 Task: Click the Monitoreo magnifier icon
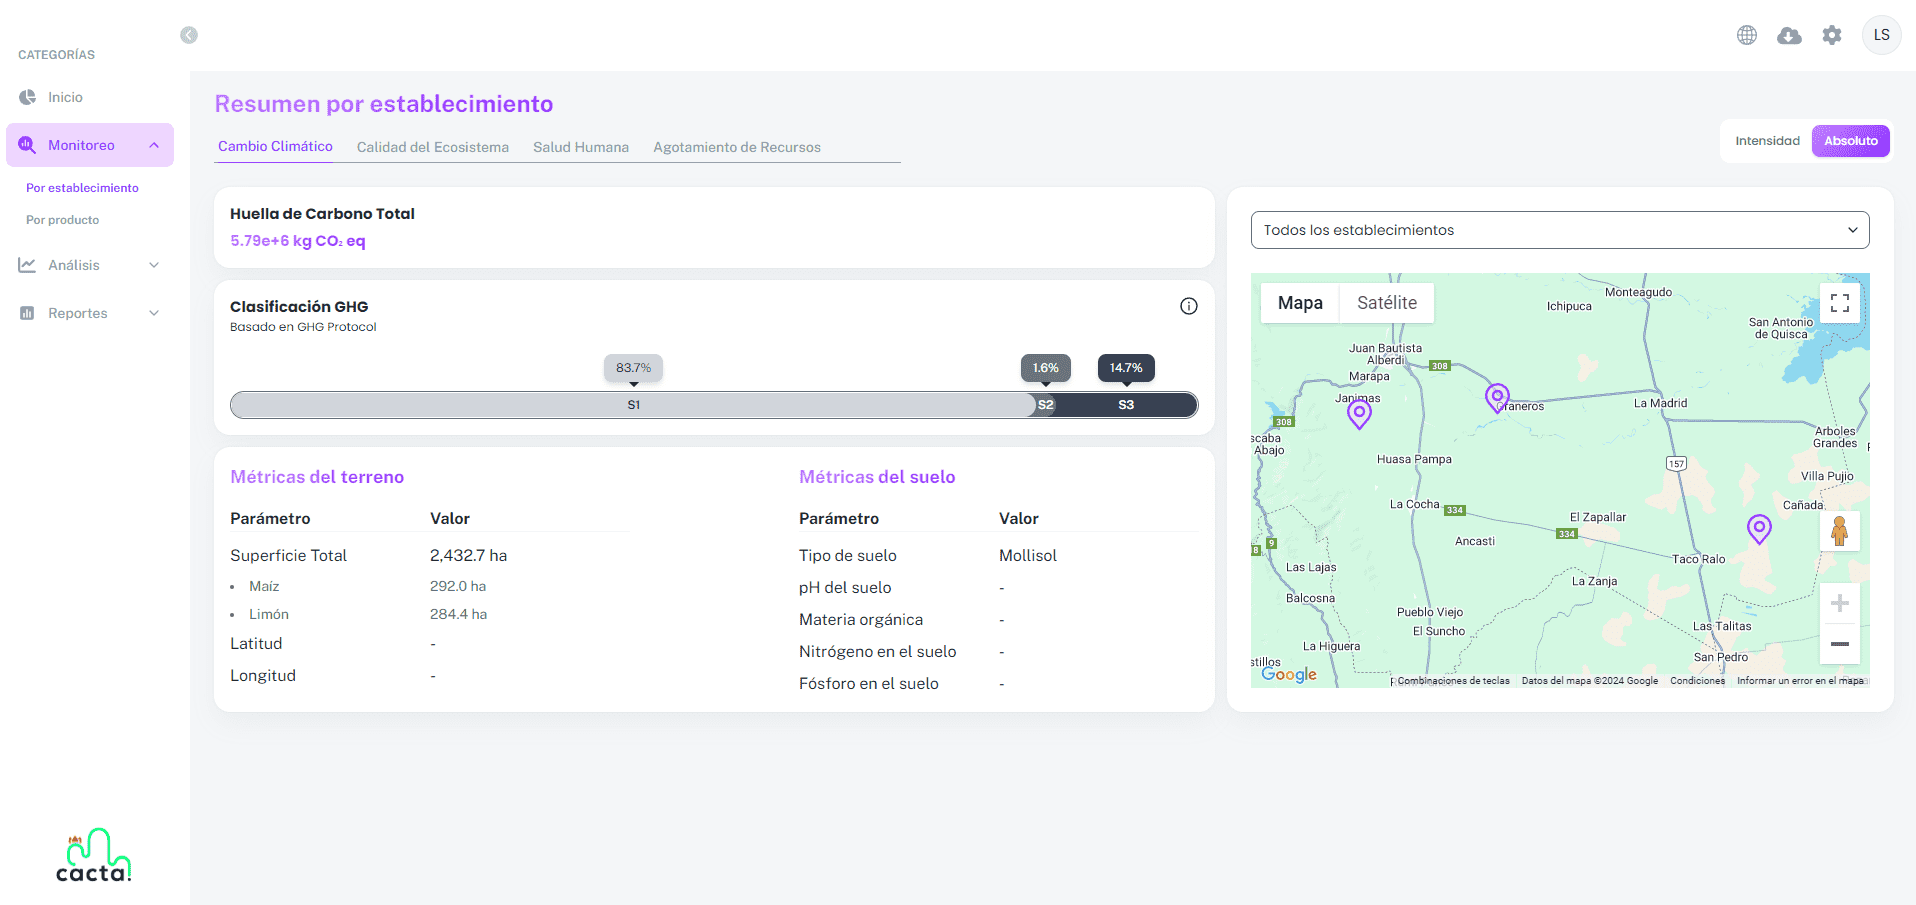click(x=27, y=145)
